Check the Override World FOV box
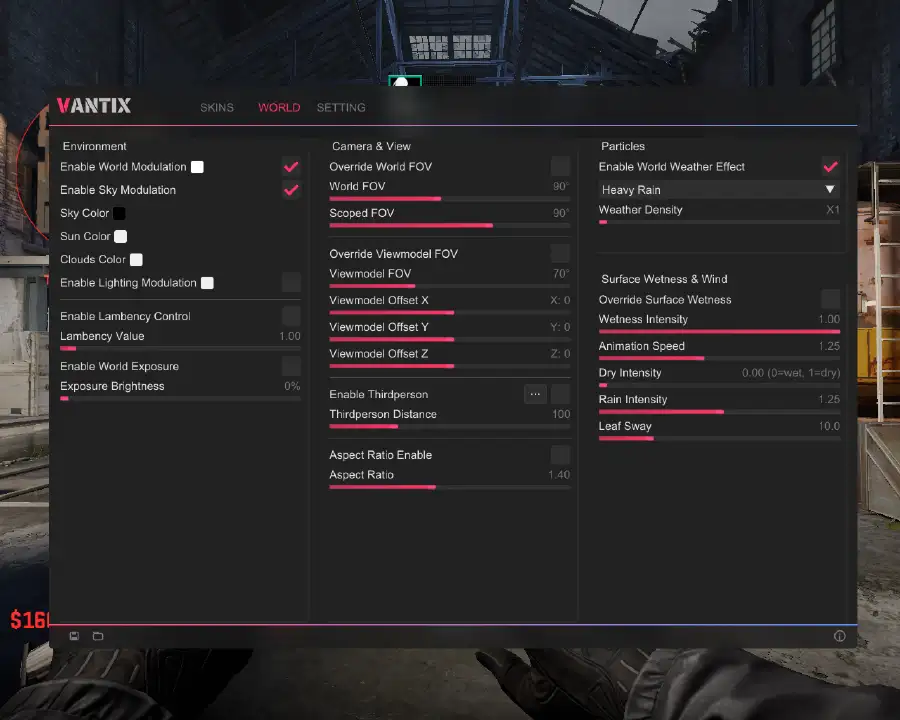900x720 pixels. (560, 167)
